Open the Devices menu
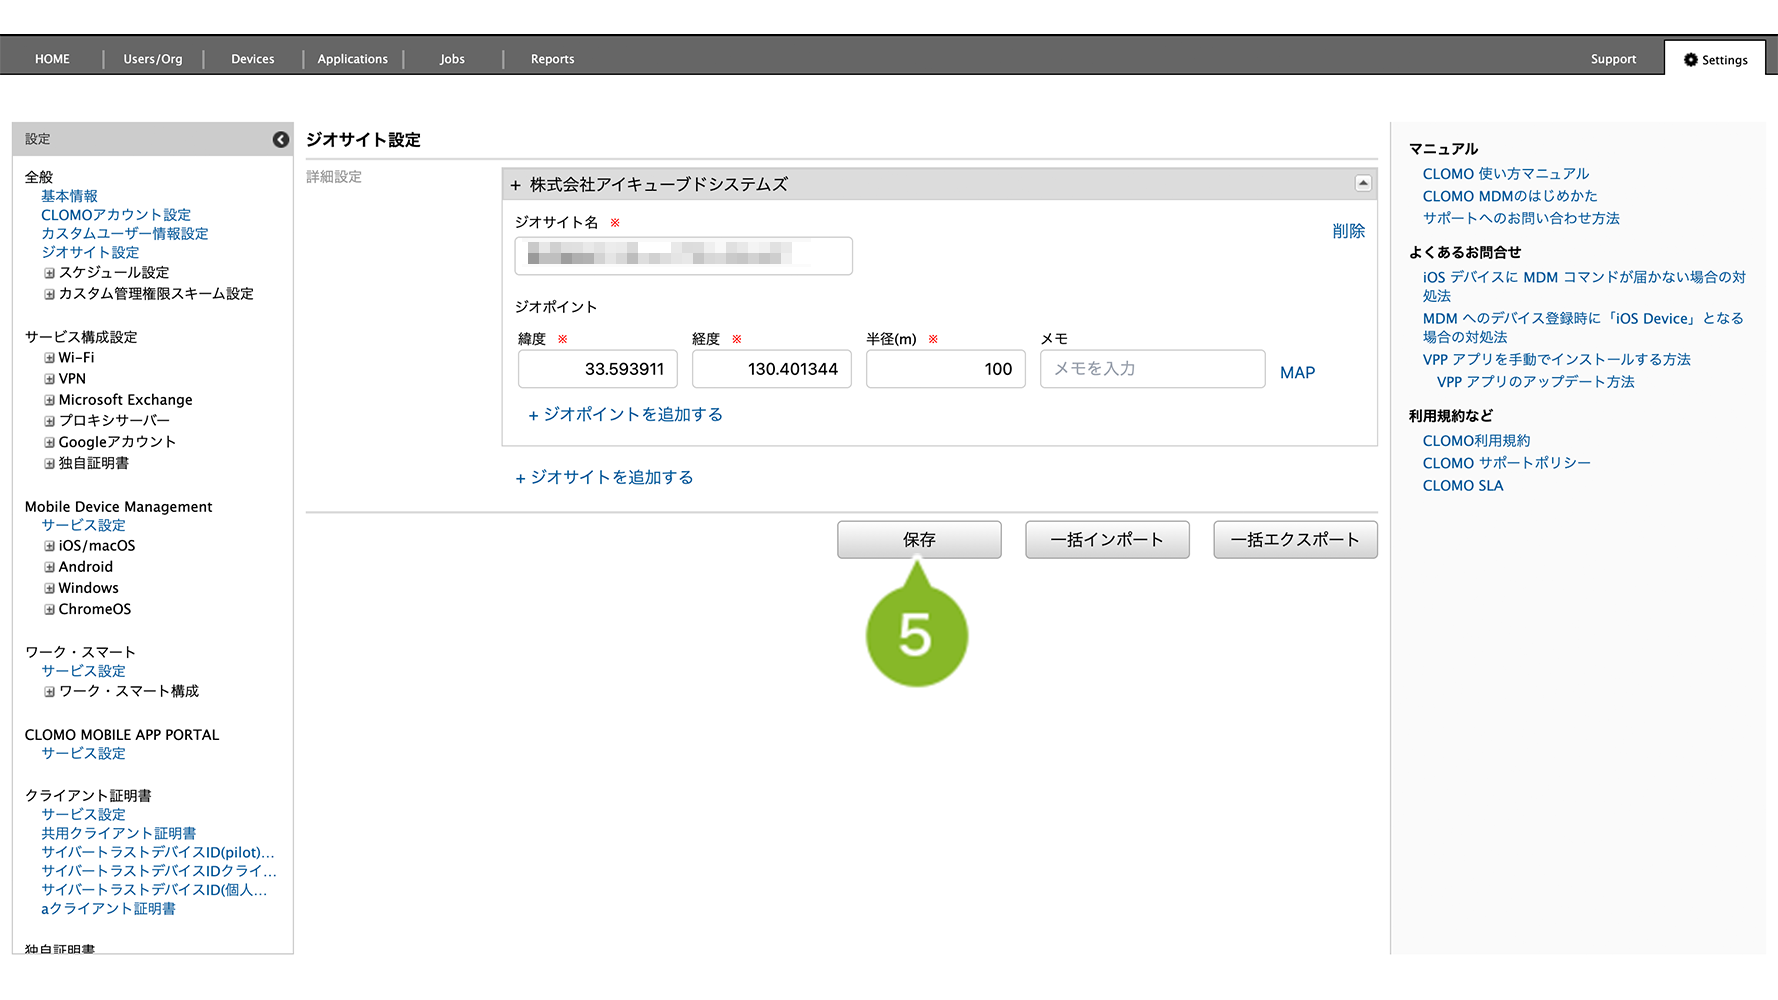Viewport: 1778px width, 1000px height. pos(252,59)
